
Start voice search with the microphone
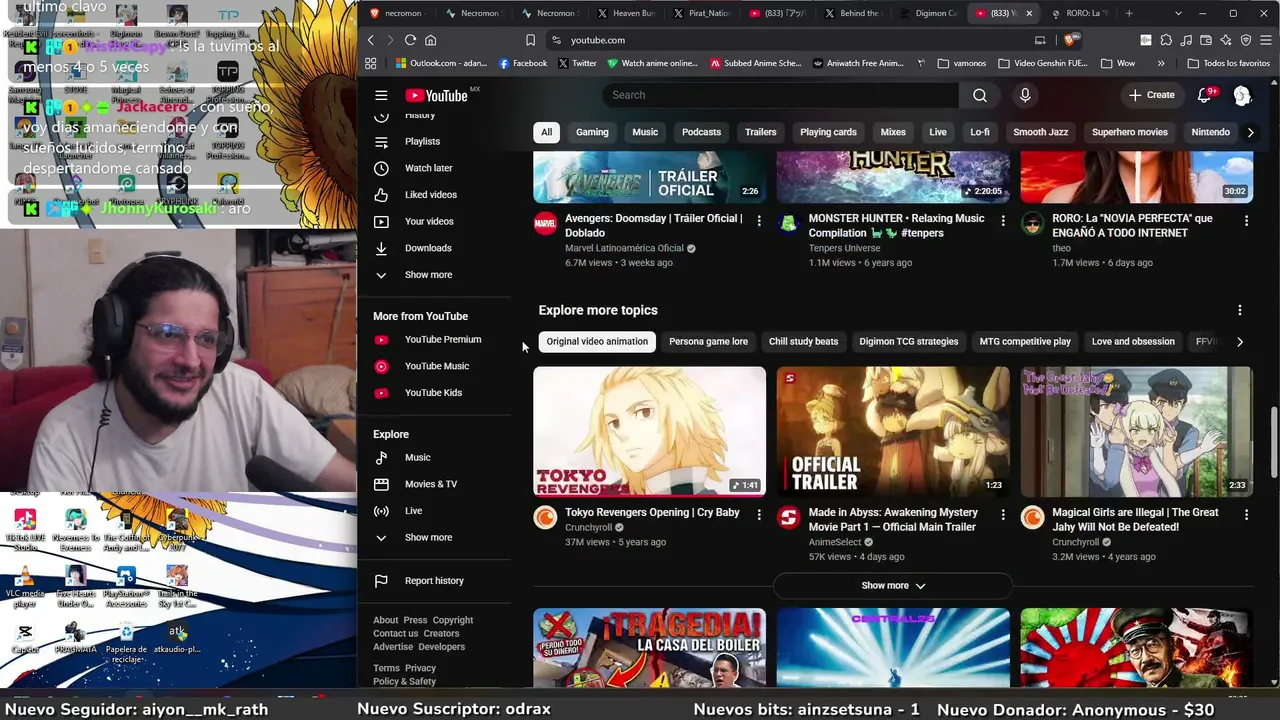pyautogui.click(x=1024, y=95)
